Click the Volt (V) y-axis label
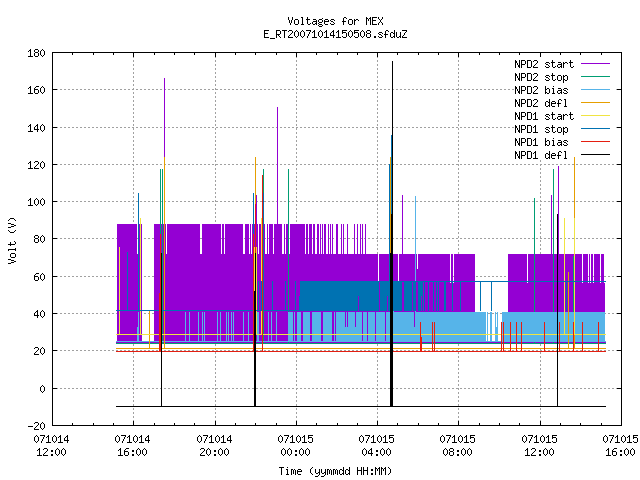Screen dimensions: 640x480 click(12, 240)
